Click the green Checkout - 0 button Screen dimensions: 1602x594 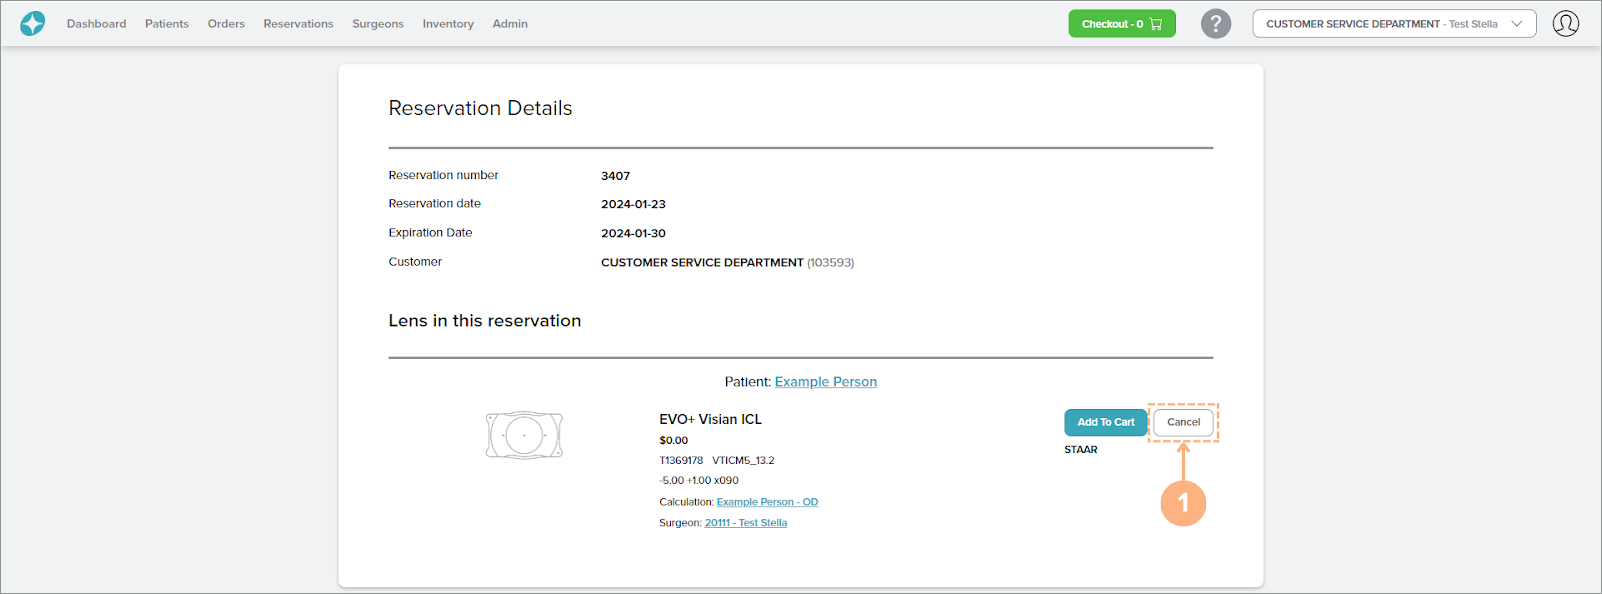[1121, 24]
